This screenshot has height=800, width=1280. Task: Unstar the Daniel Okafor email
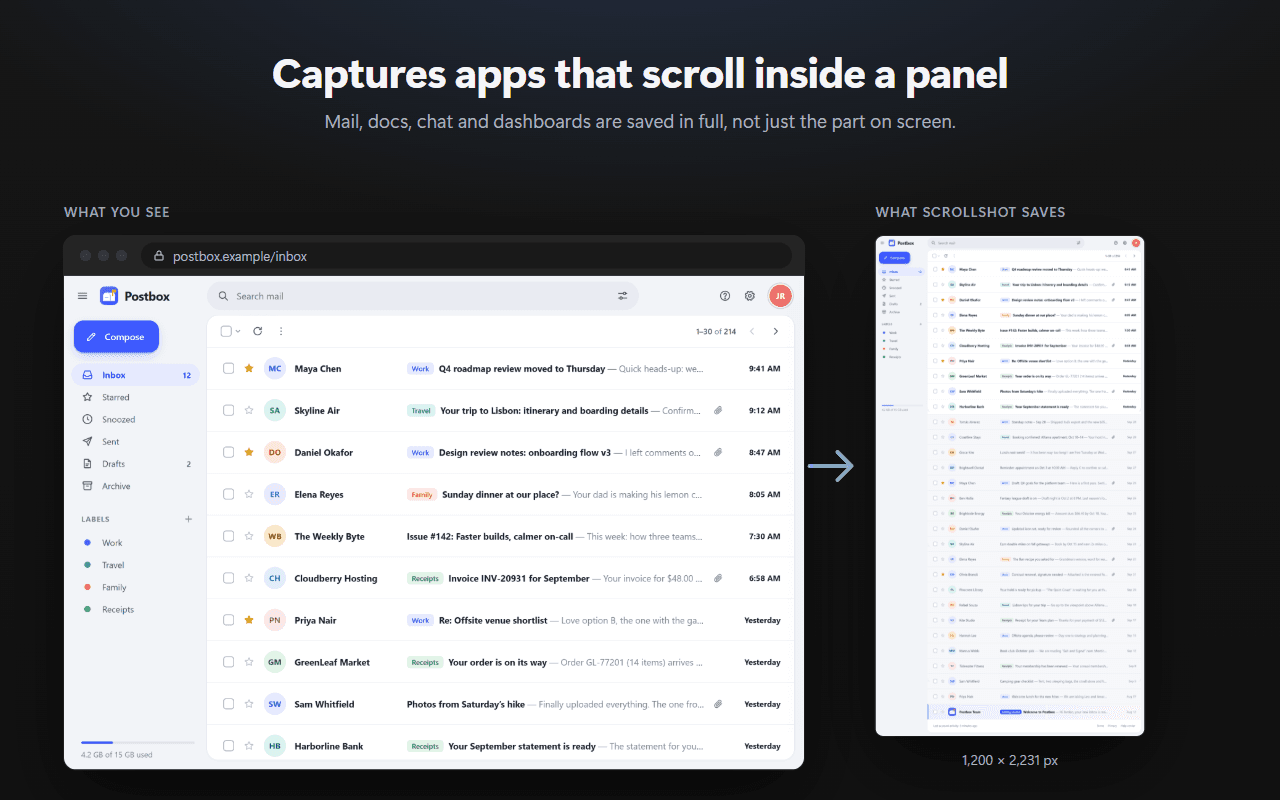(x=249, y=453)
